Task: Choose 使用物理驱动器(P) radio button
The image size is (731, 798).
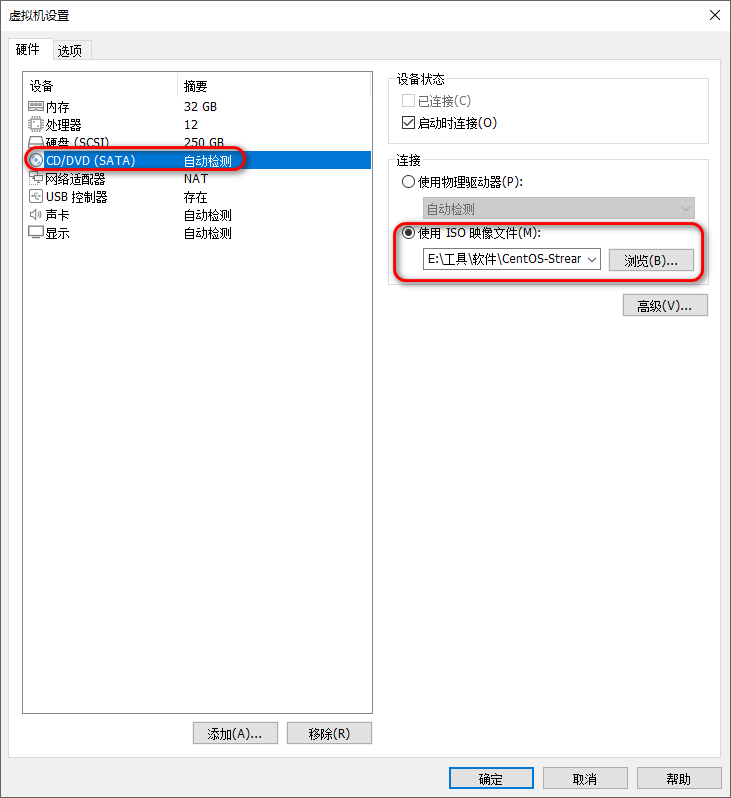Action: point(408,182)
